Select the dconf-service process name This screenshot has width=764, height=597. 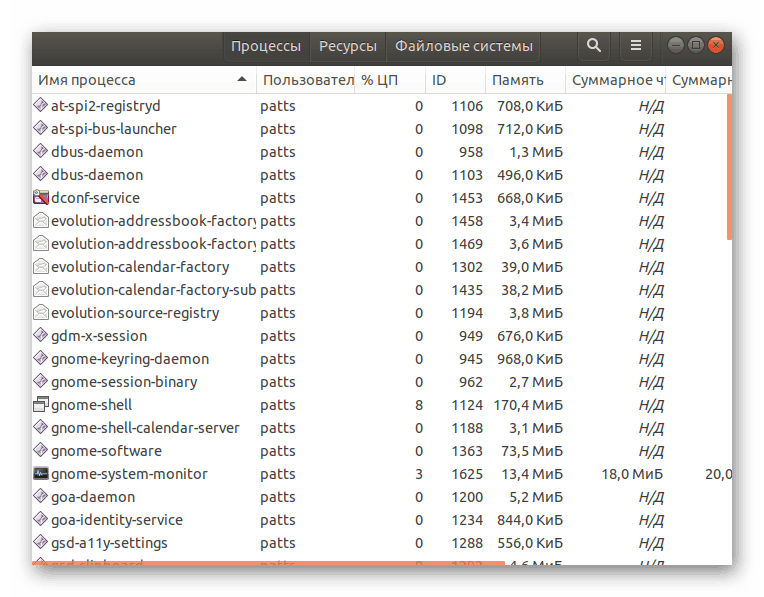coord(96,197)
